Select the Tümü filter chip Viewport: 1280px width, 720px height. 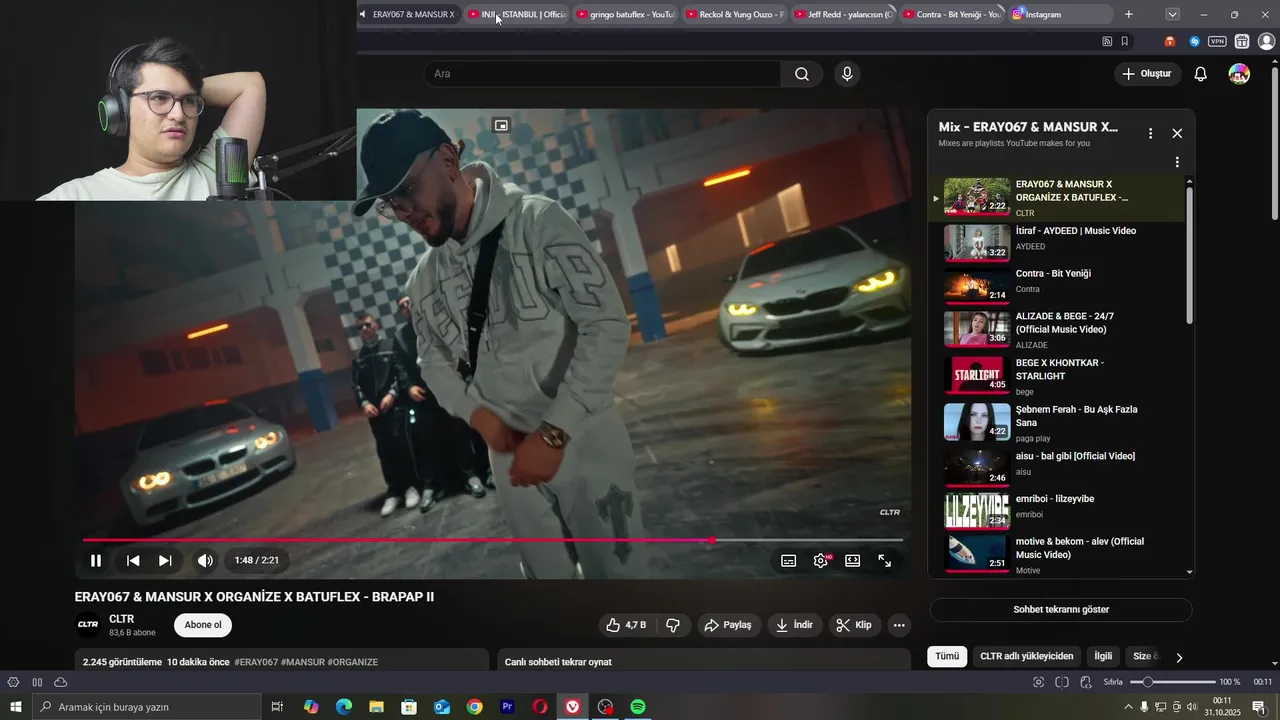click(947, 657)
